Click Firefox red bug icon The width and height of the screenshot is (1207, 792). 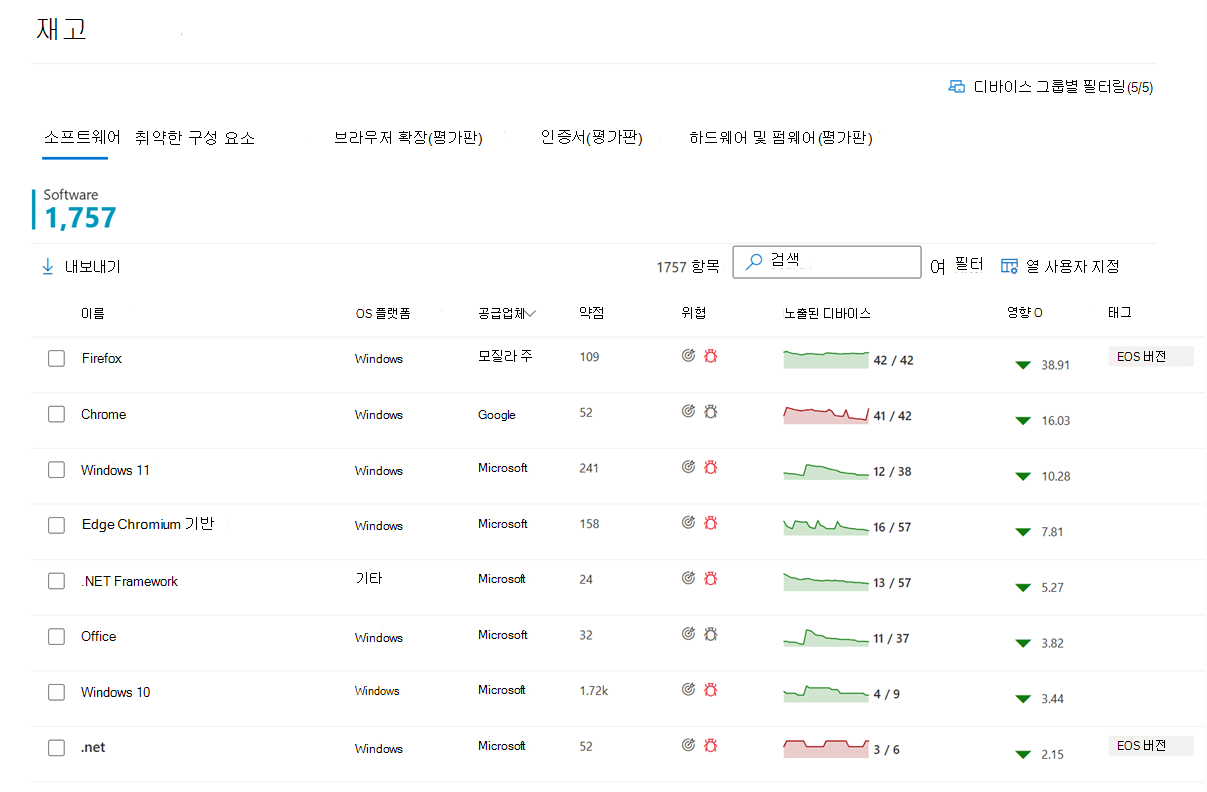point(711,355)
